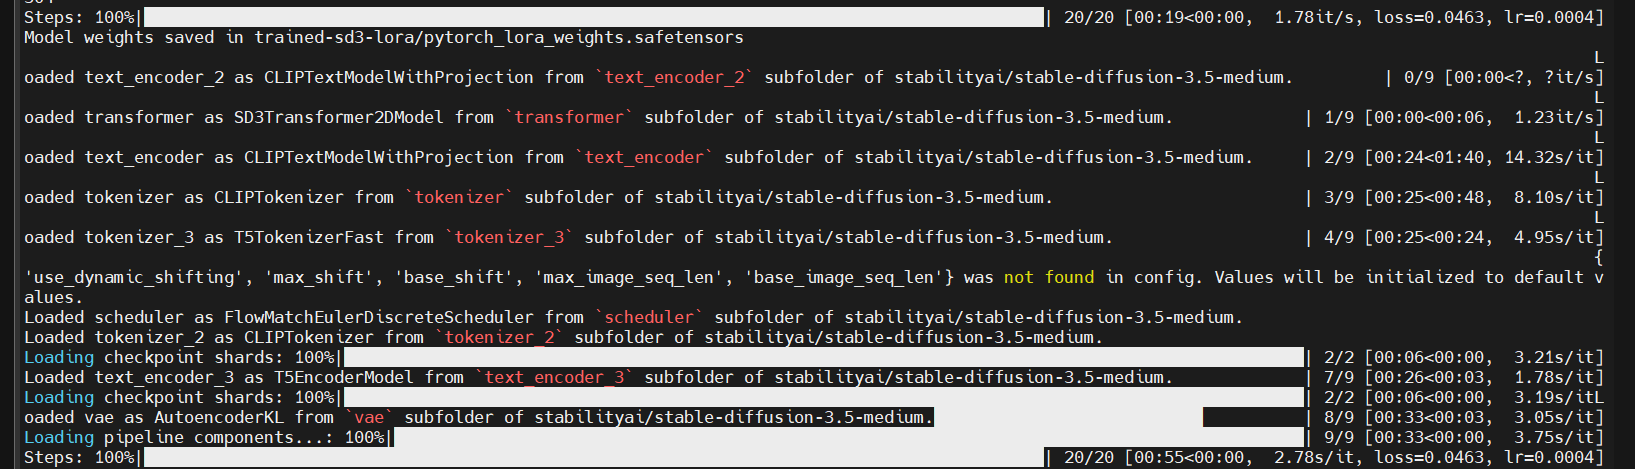Click the red `transformer` subfolder text
The image size is (1635, 469).
click(569, 118)
